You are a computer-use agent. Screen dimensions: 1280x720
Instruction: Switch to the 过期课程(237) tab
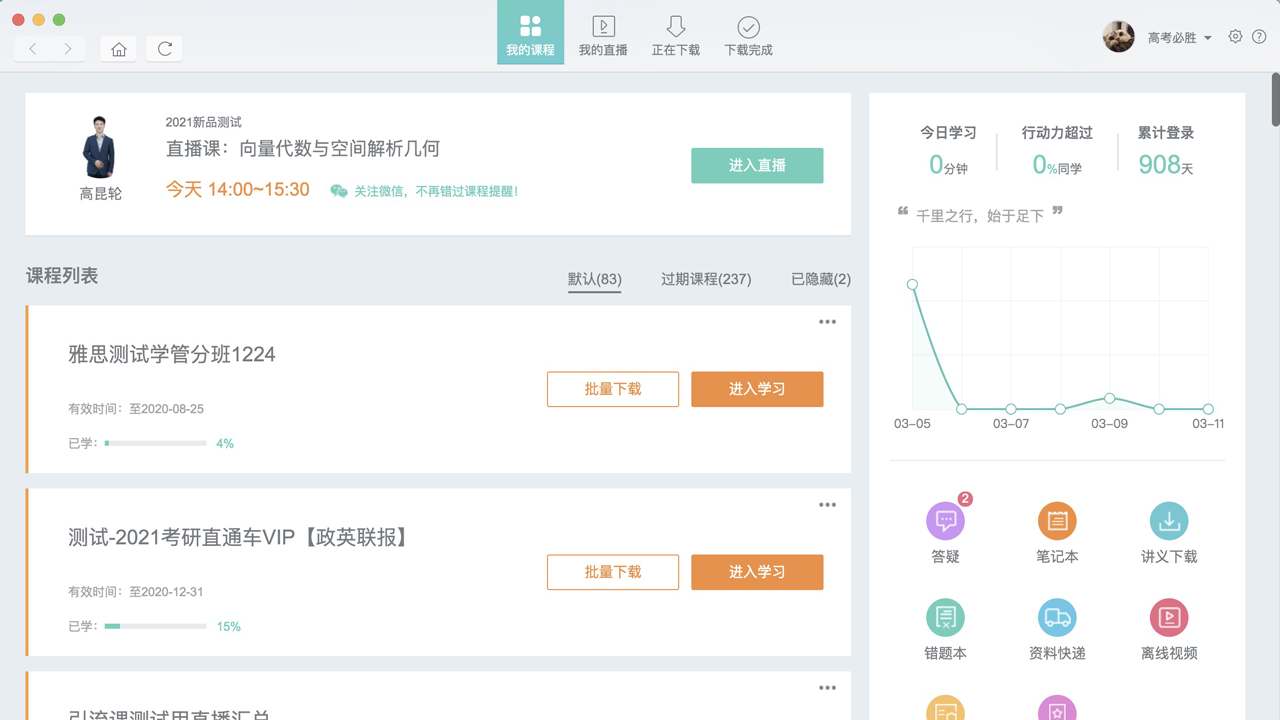[706, 280]
